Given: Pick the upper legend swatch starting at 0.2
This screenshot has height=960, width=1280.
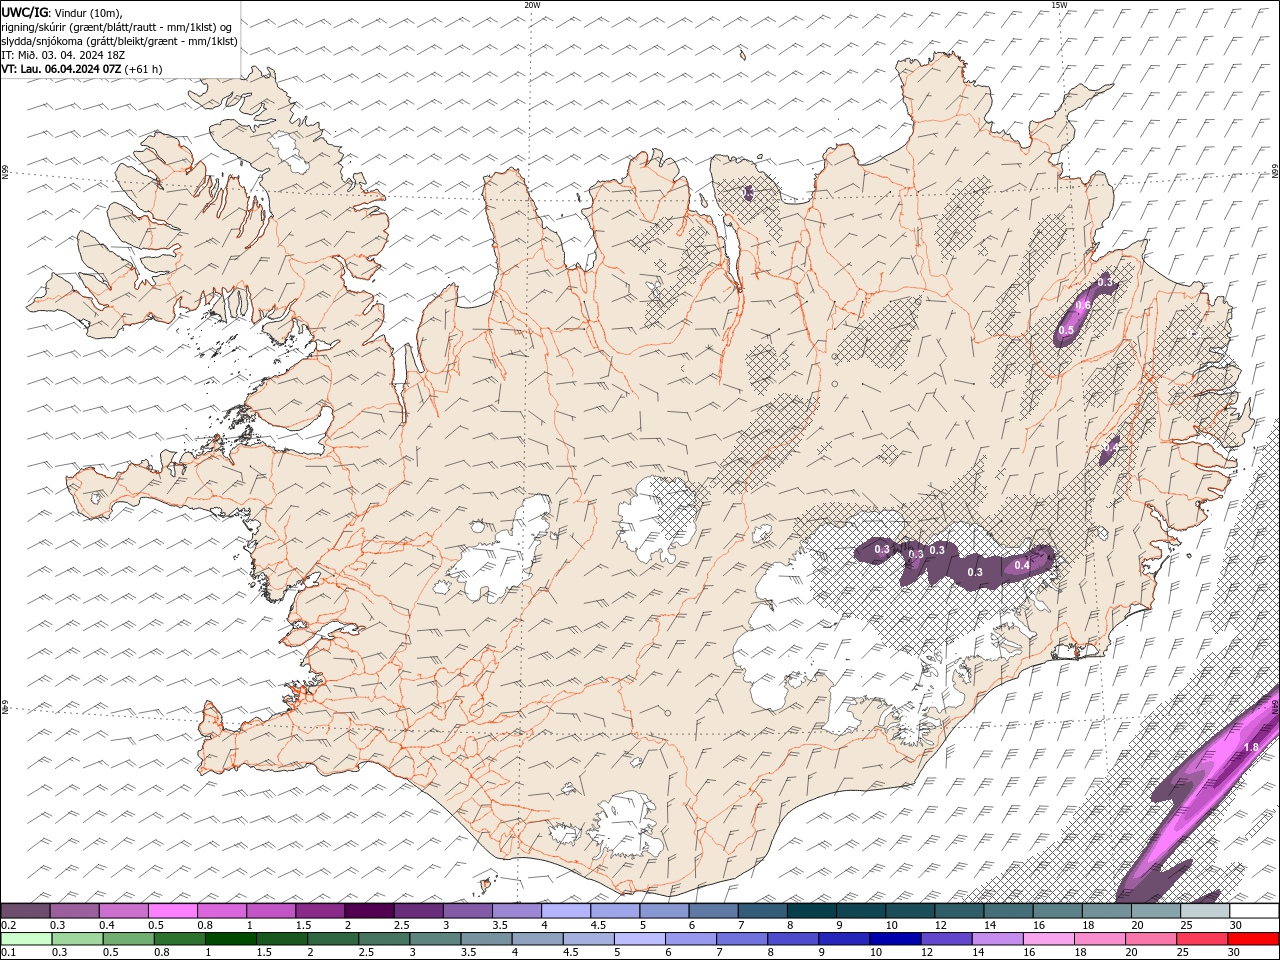Looking at the screenshot, I should pos(25,911).
